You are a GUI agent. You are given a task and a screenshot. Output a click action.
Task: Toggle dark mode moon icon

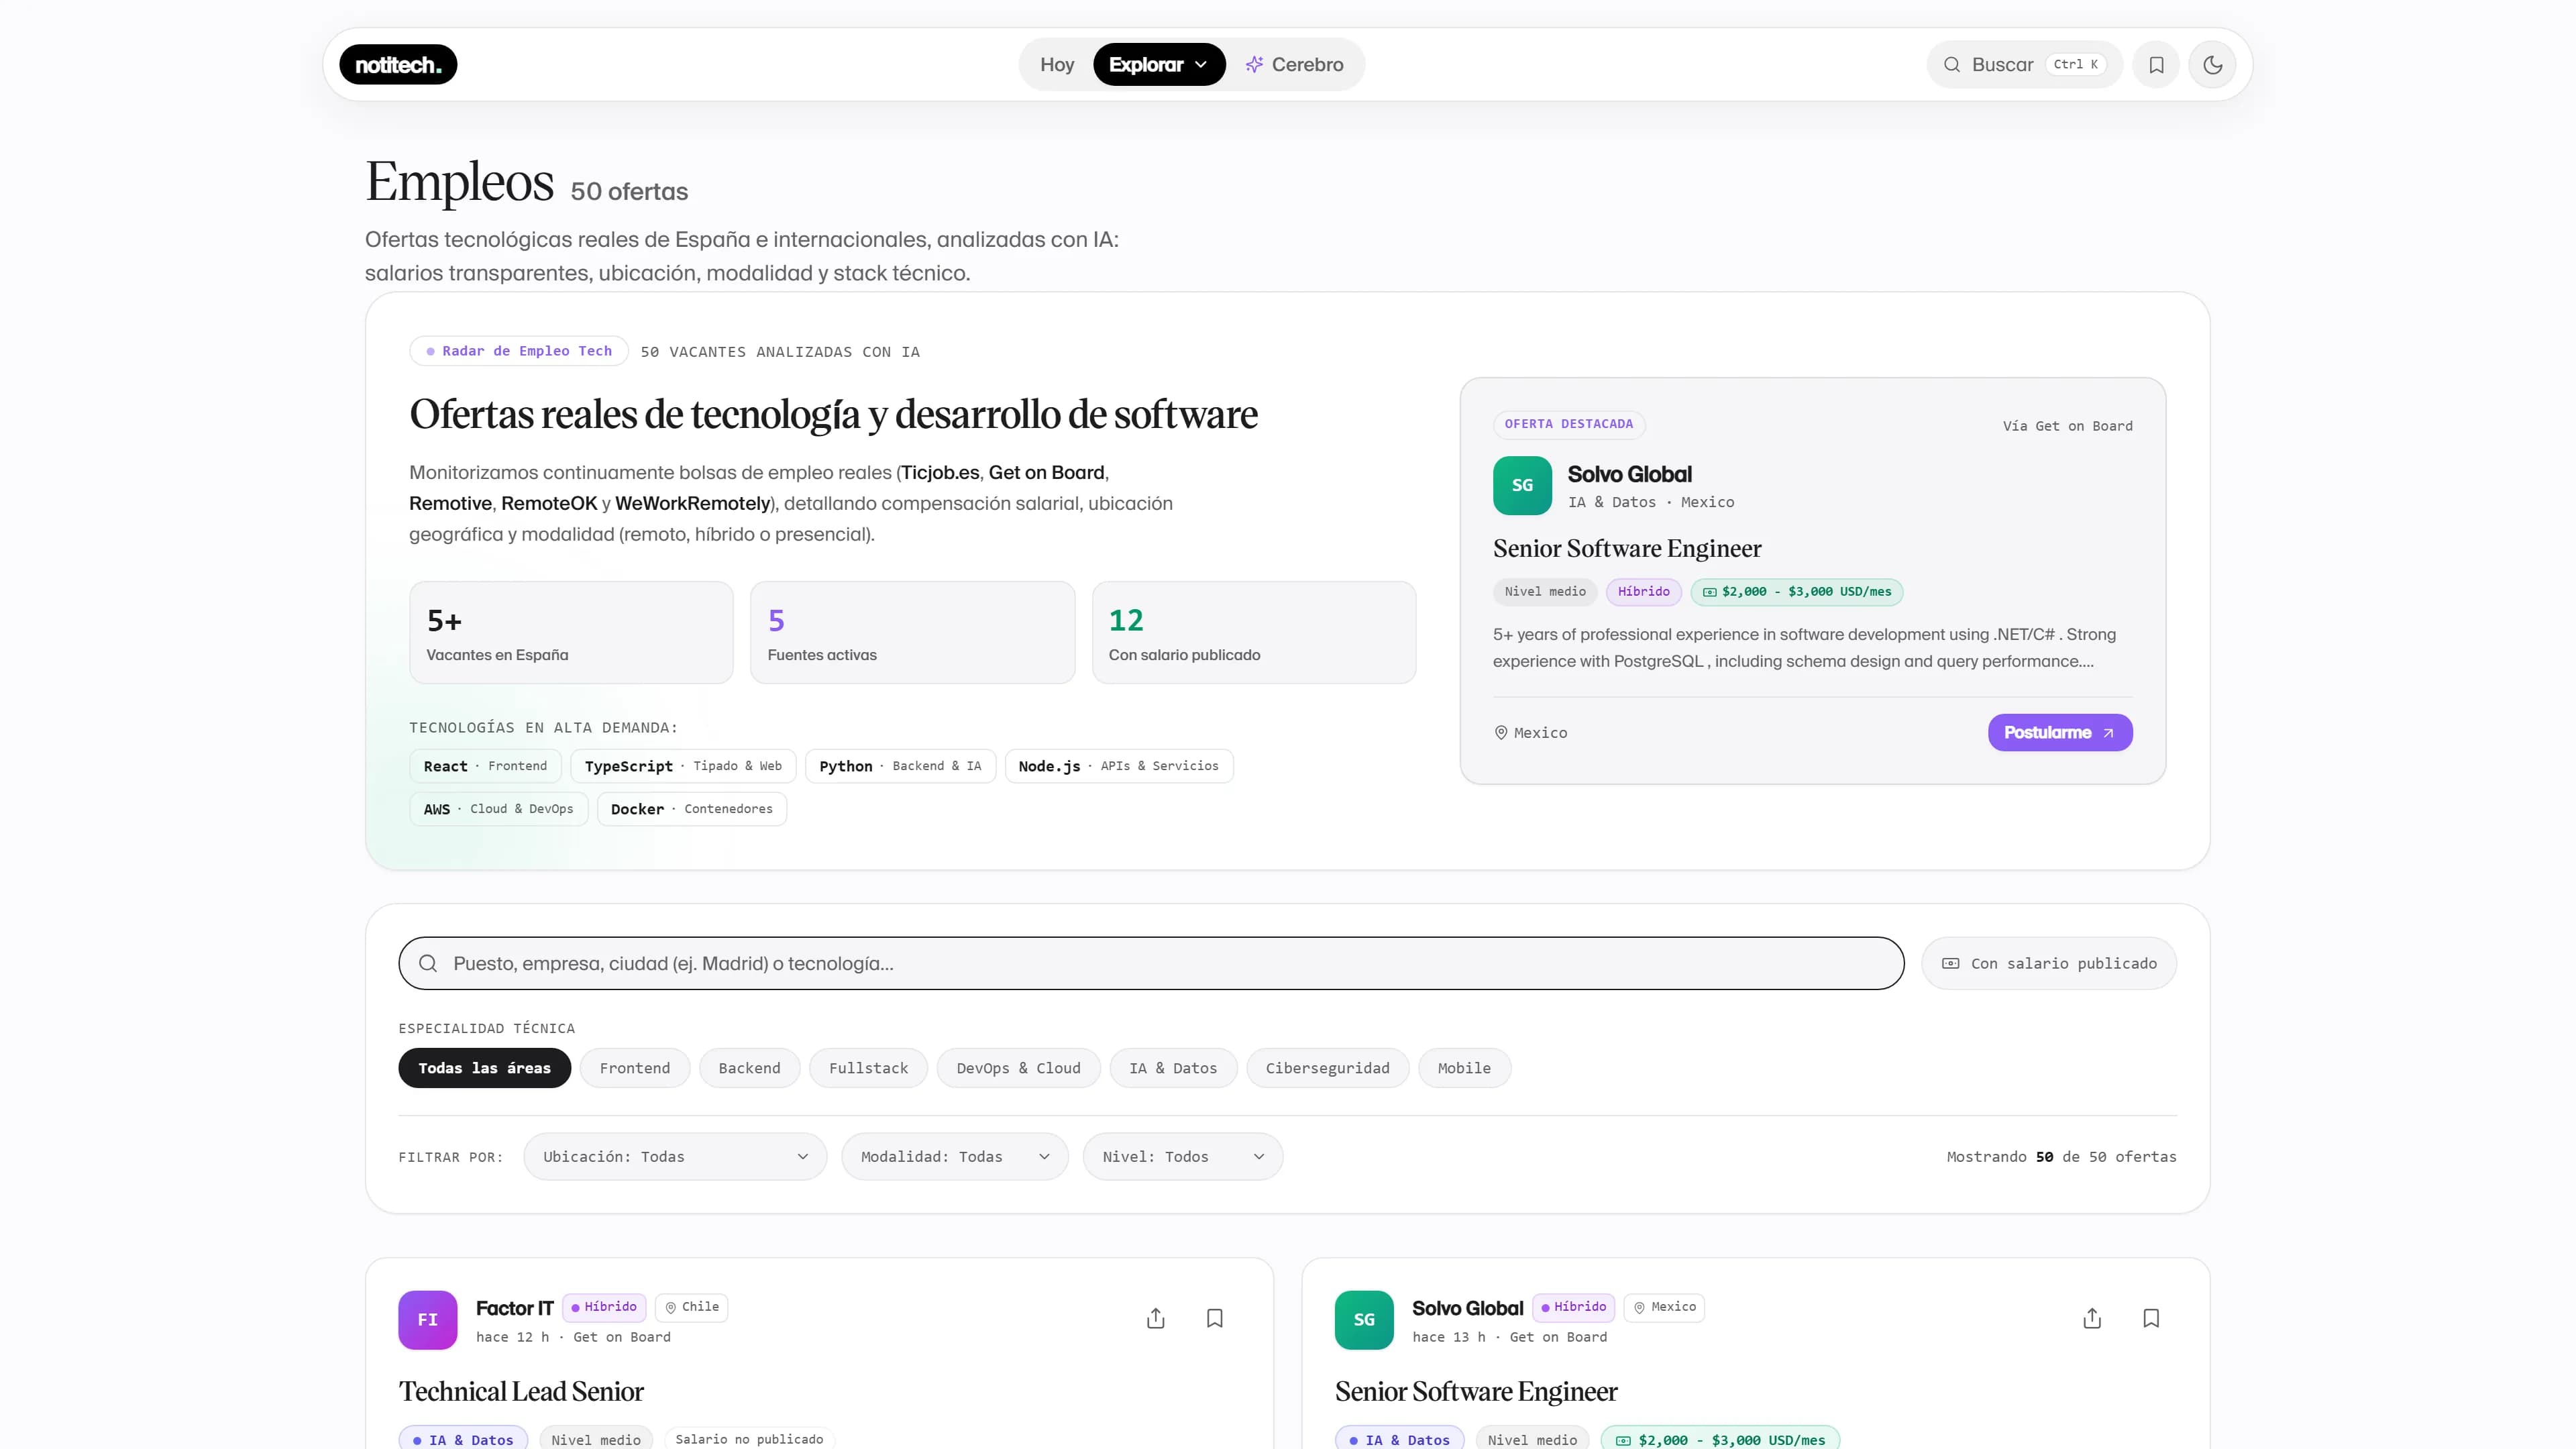point(2212,65)
